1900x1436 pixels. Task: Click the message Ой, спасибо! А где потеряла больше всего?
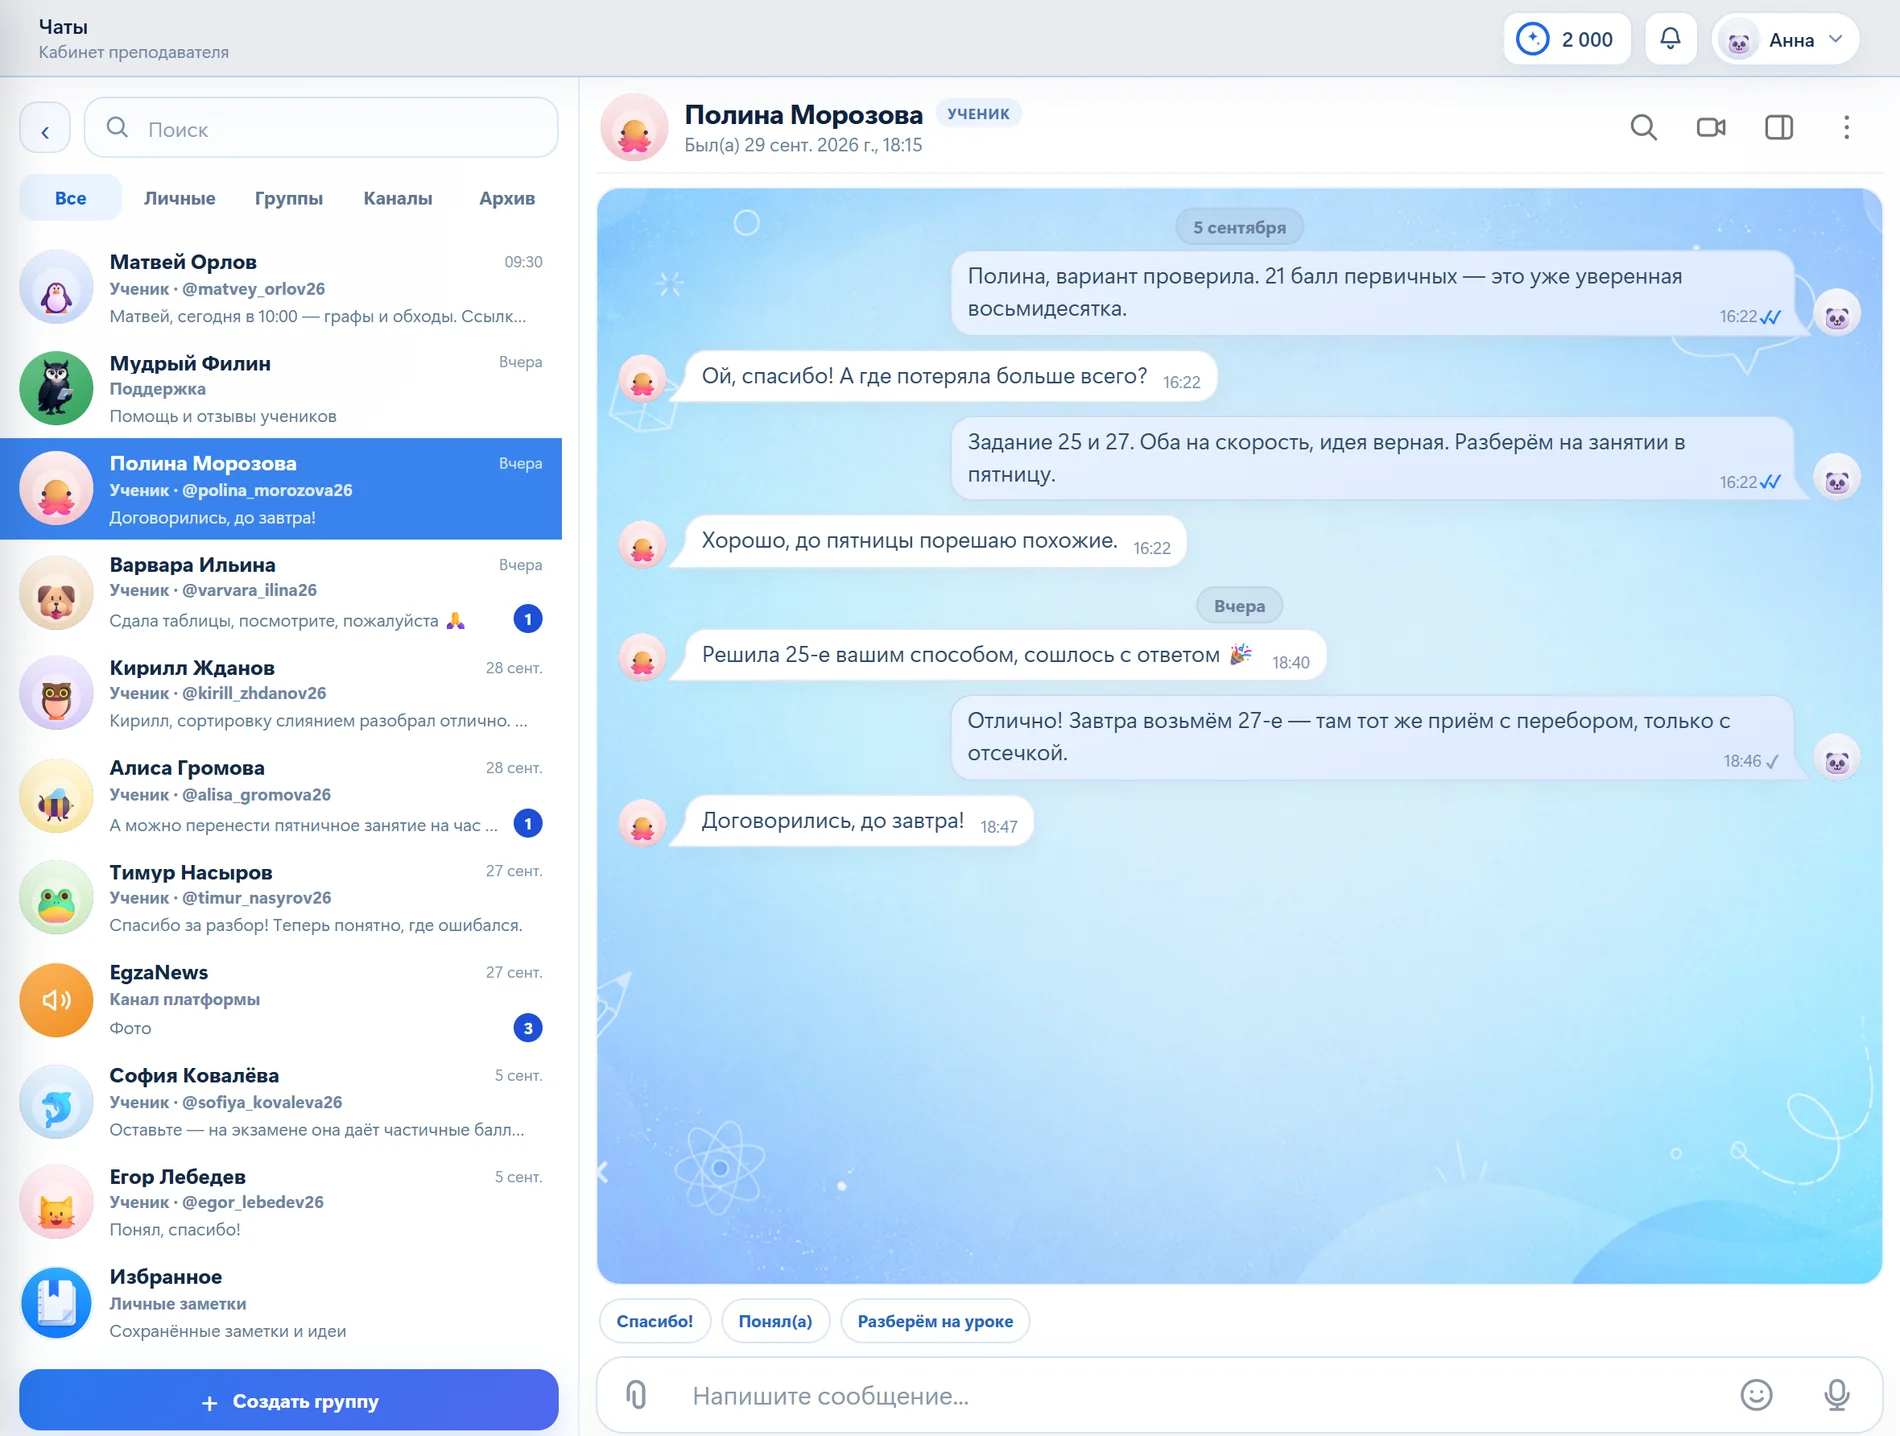tap(943, 377)
